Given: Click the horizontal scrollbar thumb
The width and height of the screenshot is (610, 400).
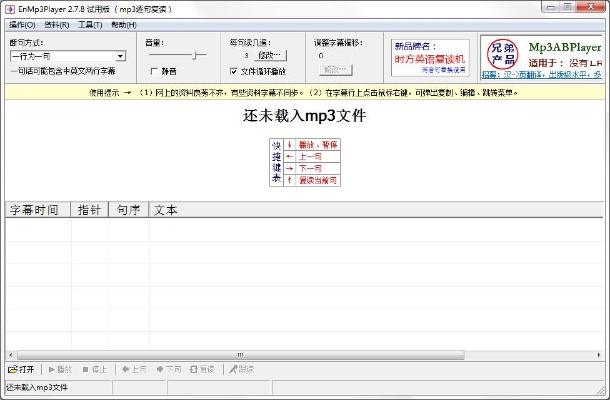Looking at the screenshot, I should (x=240, y=355).
